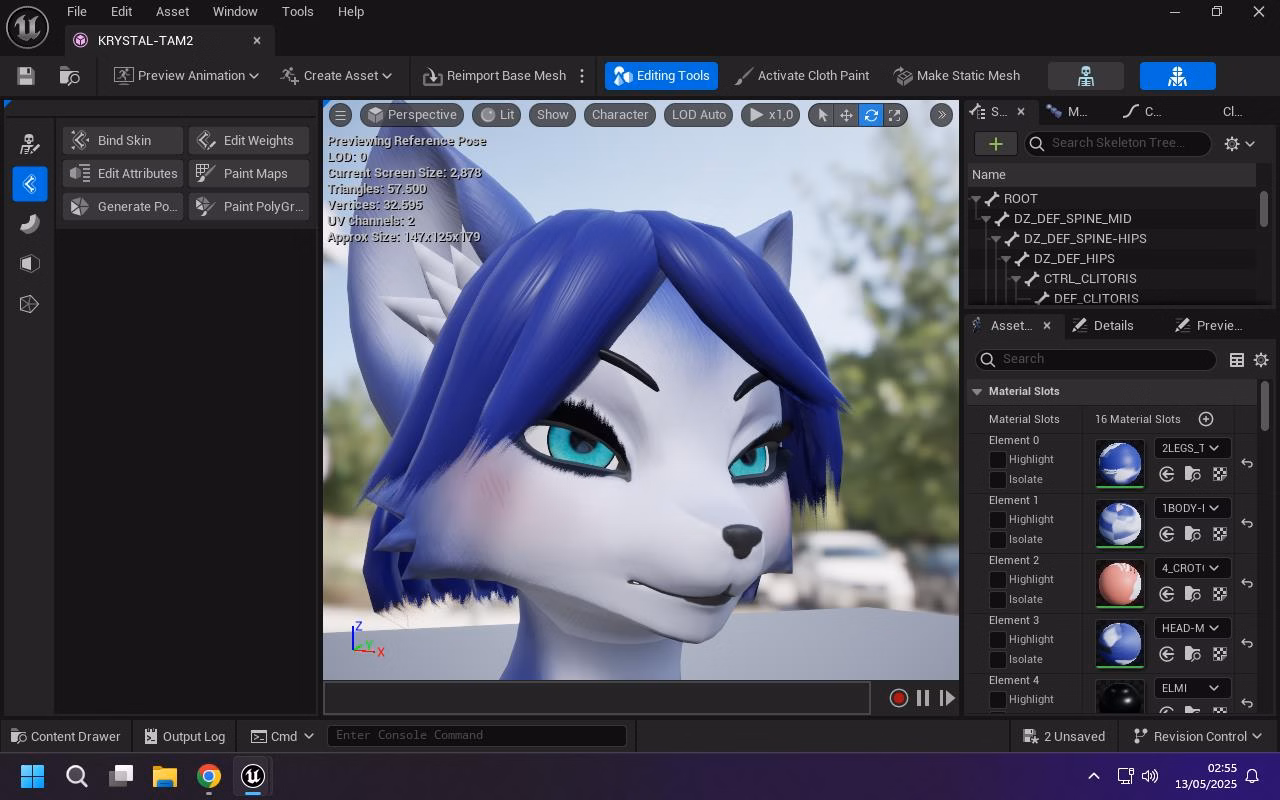
Task: Open the Deform mode icon in left sidebar
Action: point(29,224)
